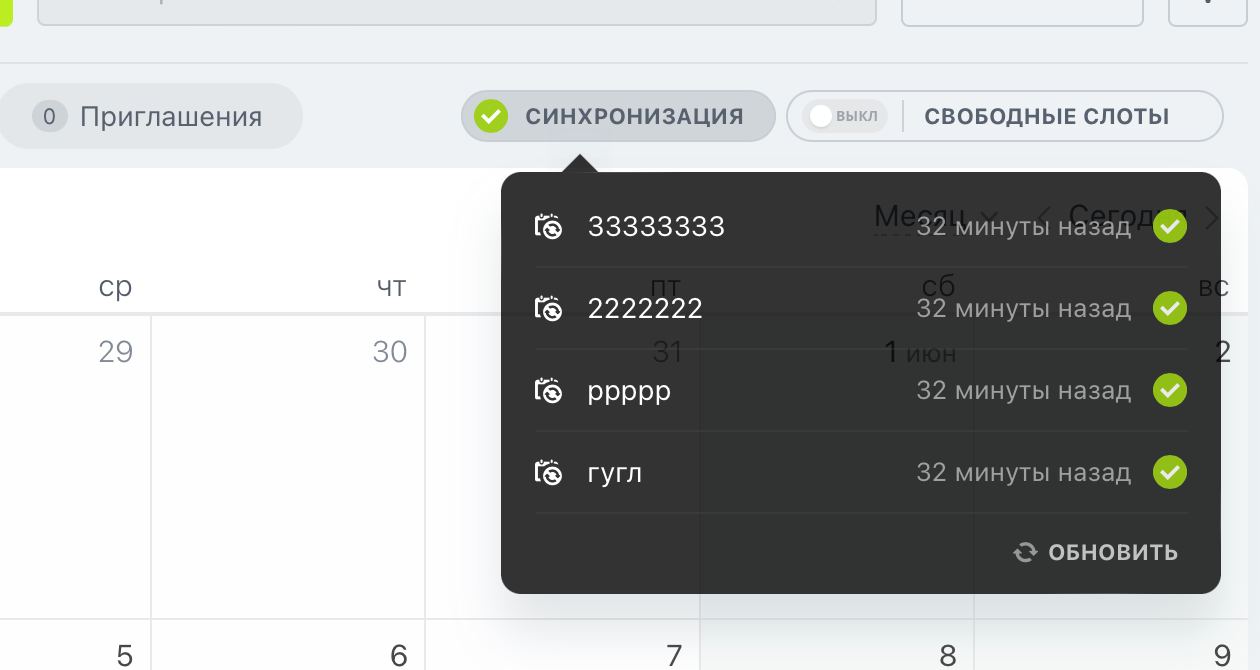Click the Свободные слоты label
Viewport: 1260px width, 670px height.
[x=1046, y=117]
